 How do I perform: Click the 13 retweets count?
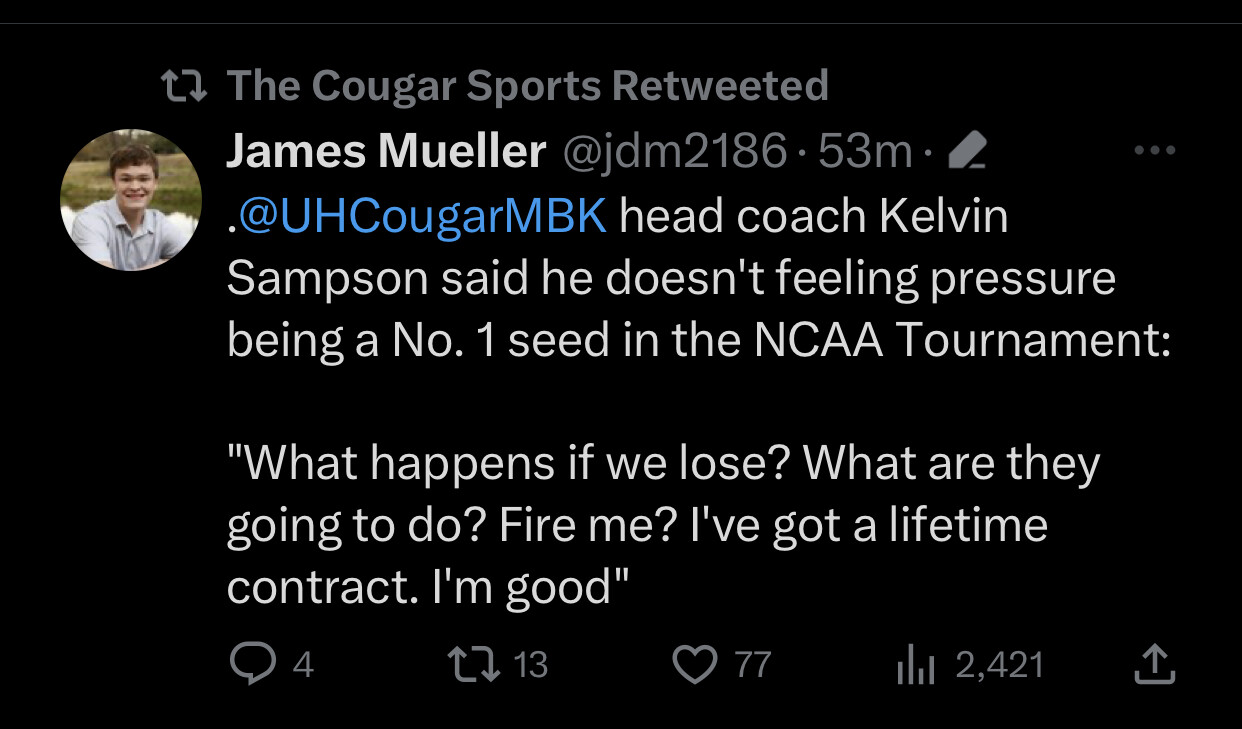point(531,666)
